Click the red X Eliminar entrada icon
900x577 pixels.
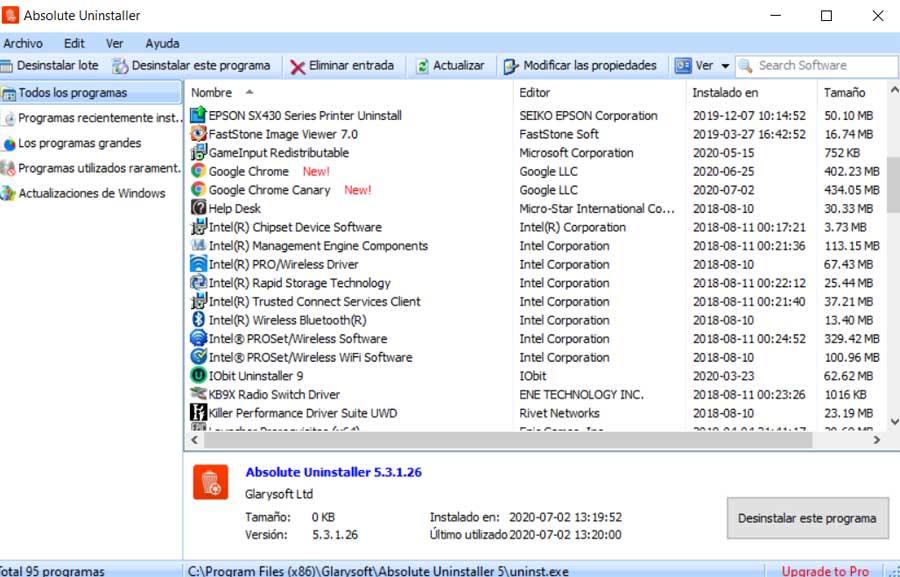point(297,67)
